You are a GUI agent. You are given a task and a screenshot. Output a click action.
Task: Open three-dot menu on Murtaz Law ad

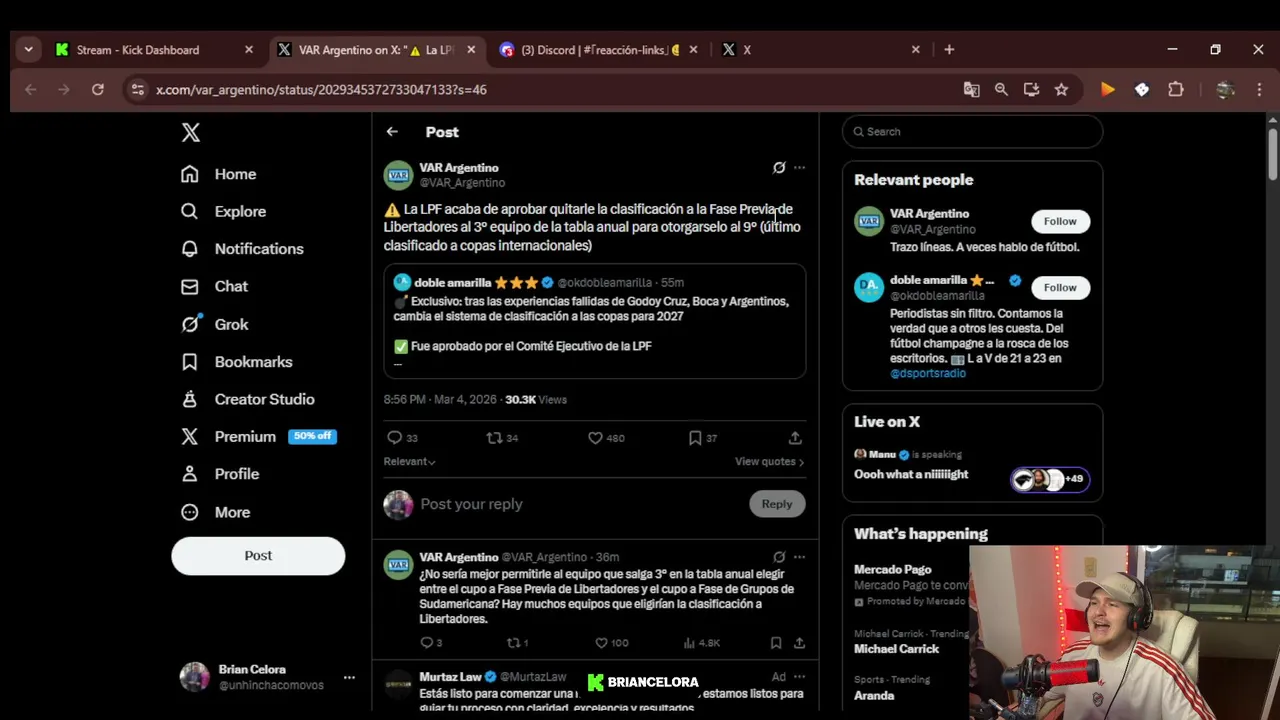click(x=799, y=677)
